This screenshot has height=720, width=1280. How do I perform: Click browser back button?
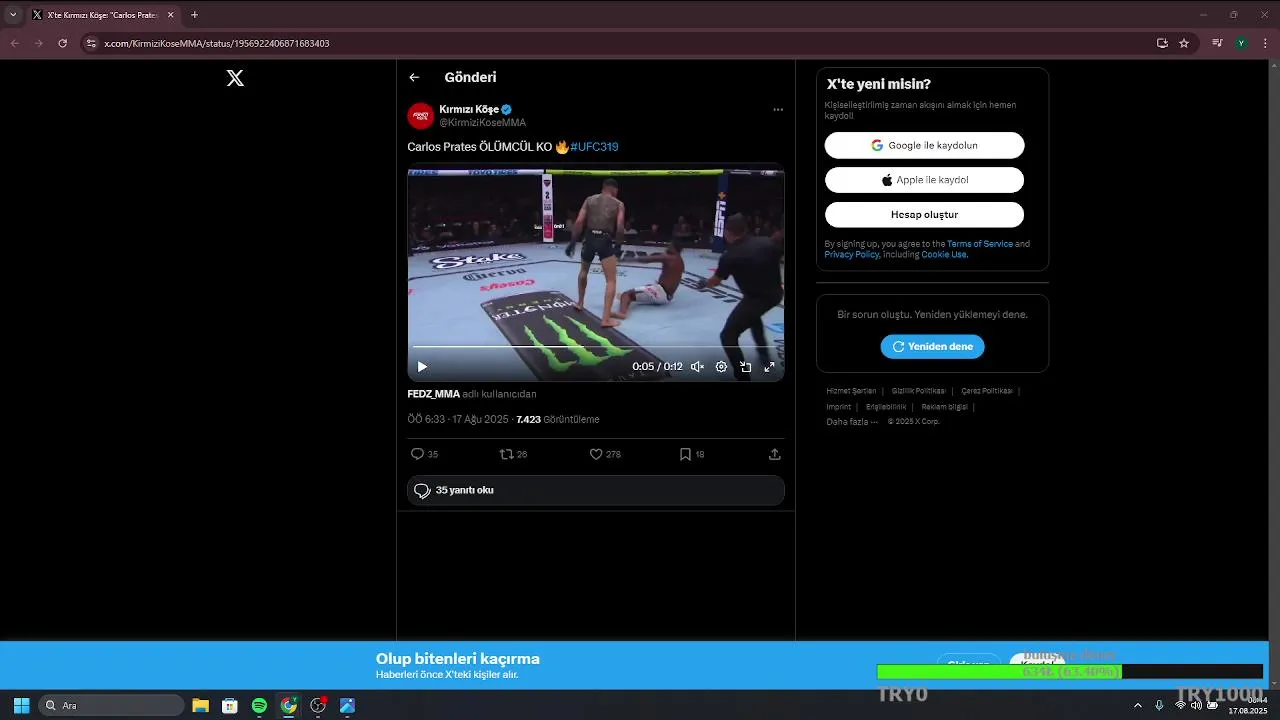coord(15,43)
